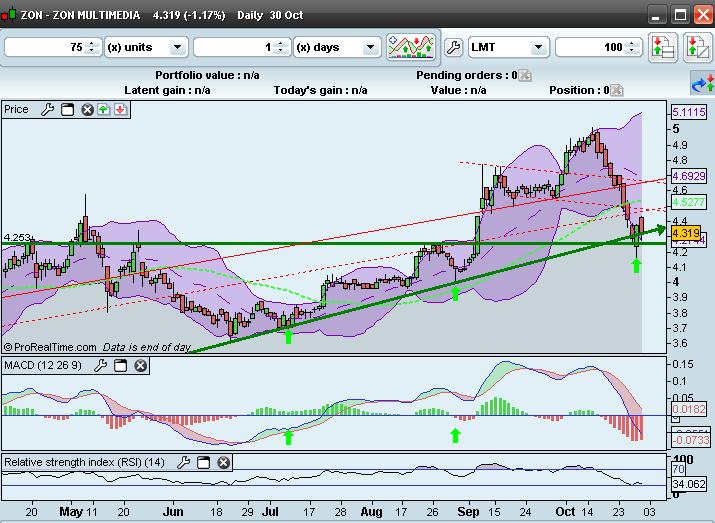Image resolution: width=715 pixels, height=523 pixels.
Task: Open Price panel wrench settings
Action: [x=47, y=109]
